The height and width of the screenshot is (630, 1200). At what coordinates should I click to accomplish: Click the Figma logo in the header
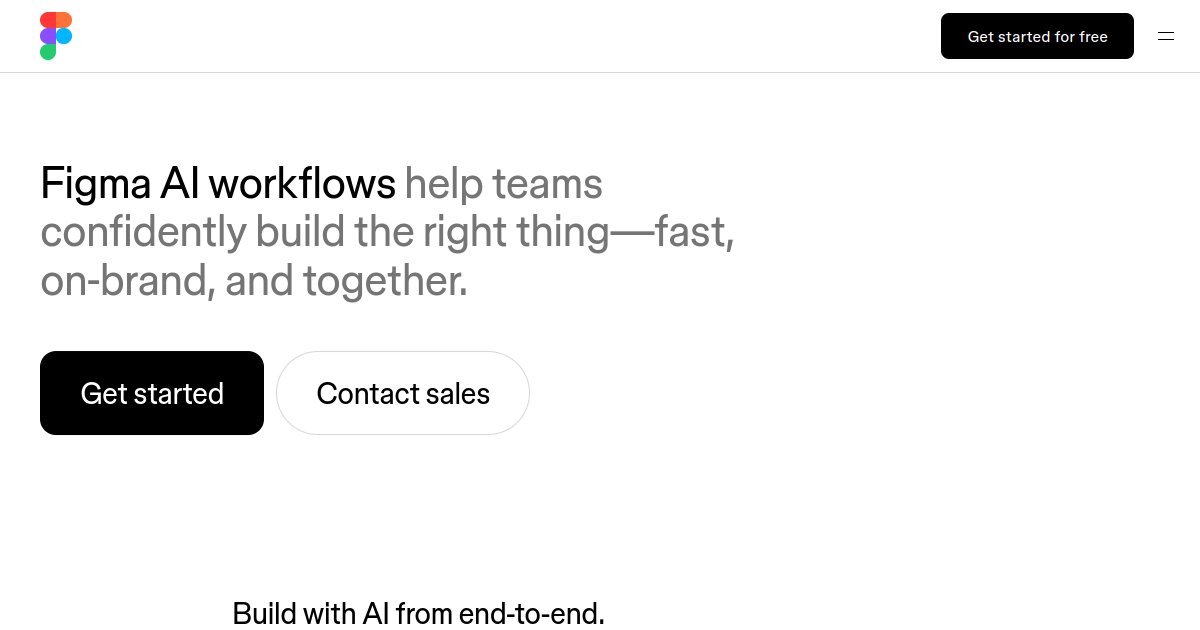[56, 36]
